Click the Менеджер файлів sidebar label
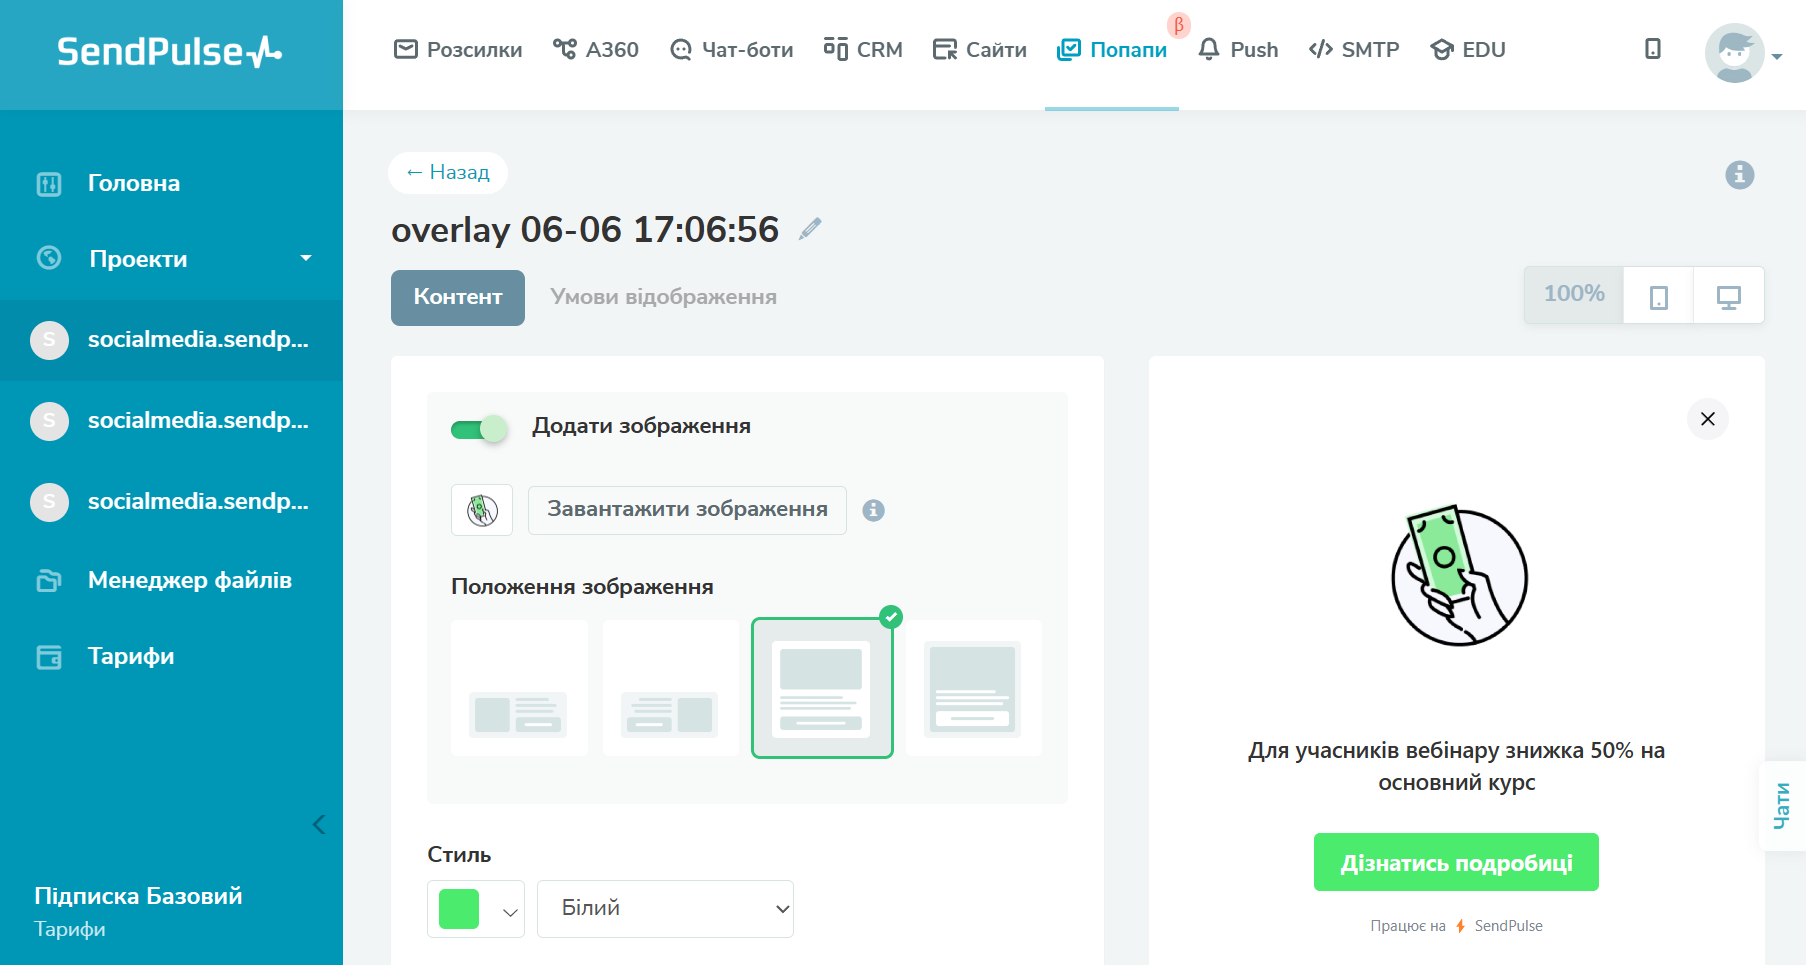This screenshot has width=1806, height=965. coord(190,580)
